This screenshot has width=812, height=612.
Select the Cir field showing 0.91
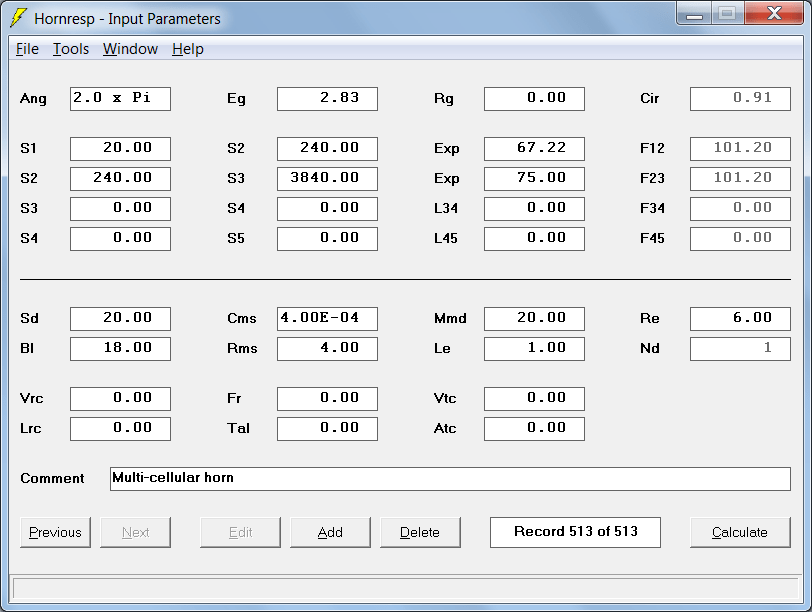coord(740,98)
